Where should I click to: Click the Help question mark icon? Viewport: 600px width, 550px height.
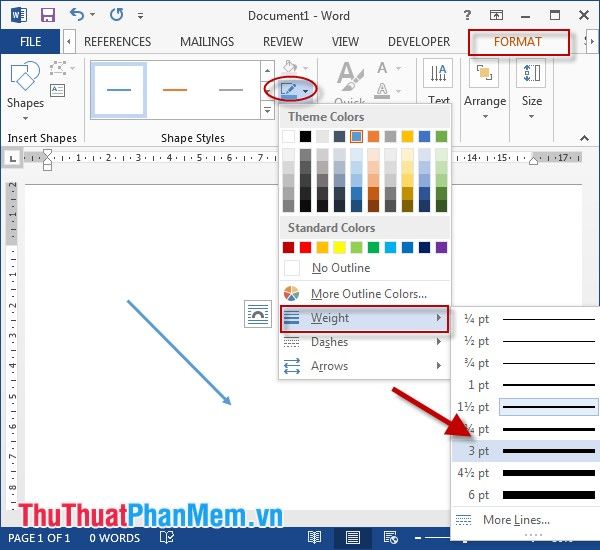click(x=466, y=15)
